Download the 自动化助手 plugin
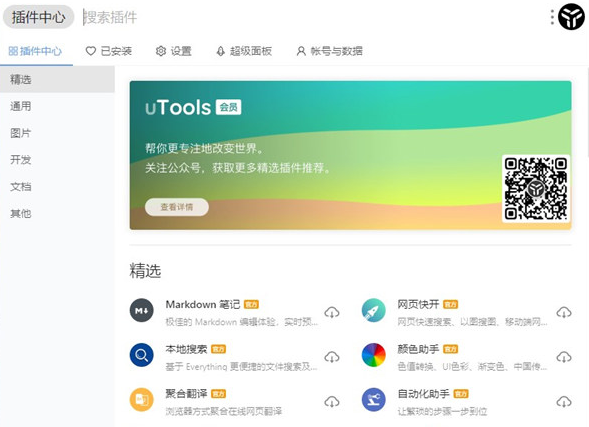The height and width of the screenshot is (427, 589). 564,401
